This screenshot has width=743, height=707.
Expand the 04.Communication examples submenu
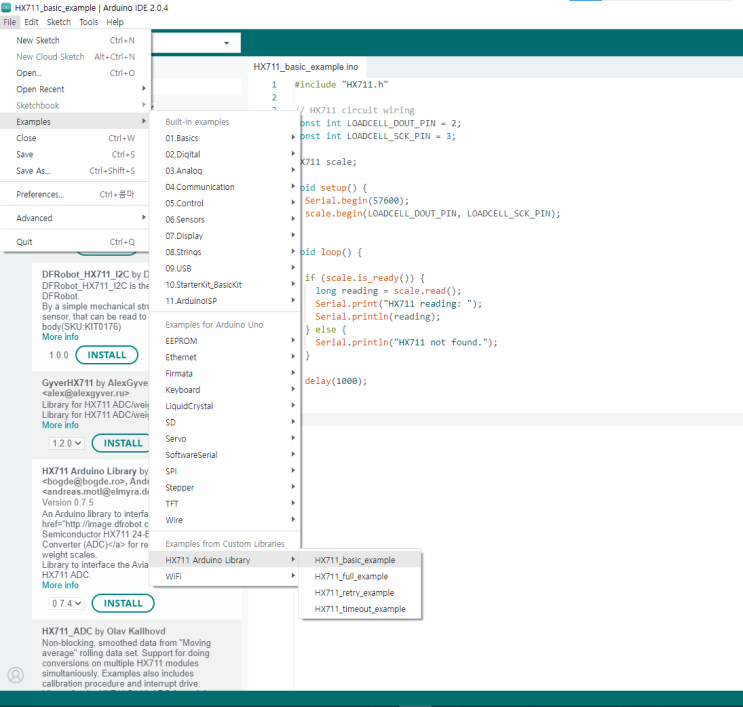[x=225, y=187]
